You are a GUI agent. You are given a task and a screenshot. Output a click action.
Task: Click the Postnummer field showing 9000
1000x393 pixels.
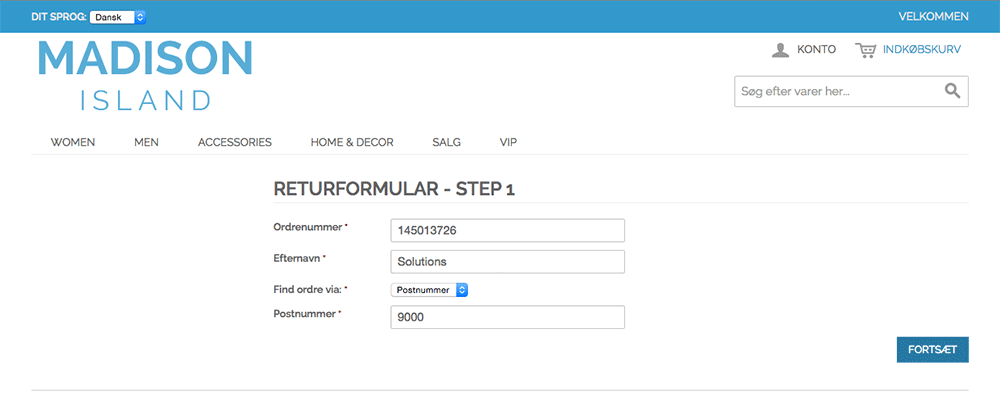(x=507, y=317)
